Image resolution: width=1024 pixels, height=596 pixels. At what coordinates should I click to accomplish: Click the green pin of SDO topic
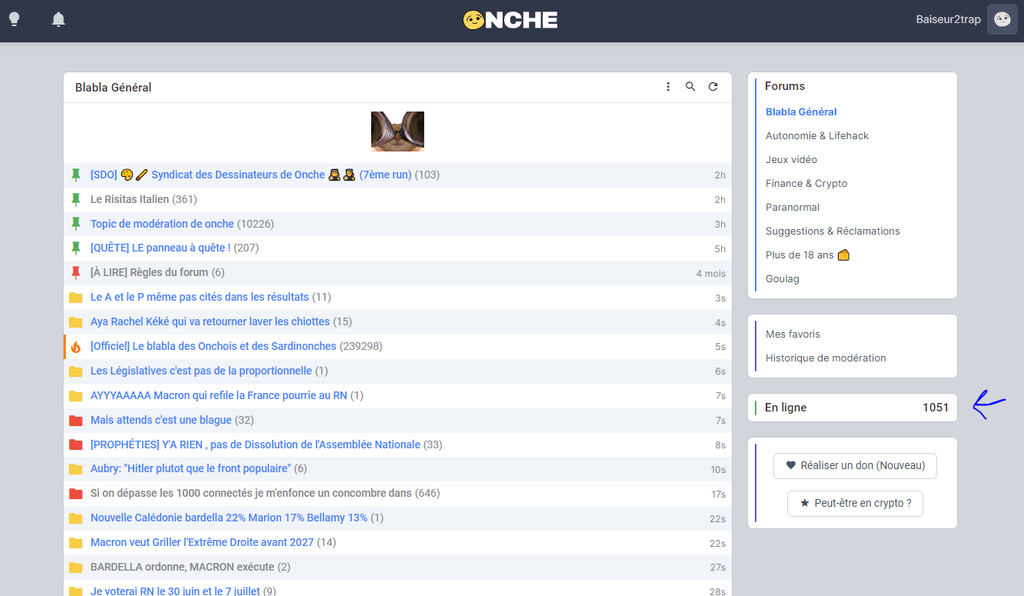[76, 175]
